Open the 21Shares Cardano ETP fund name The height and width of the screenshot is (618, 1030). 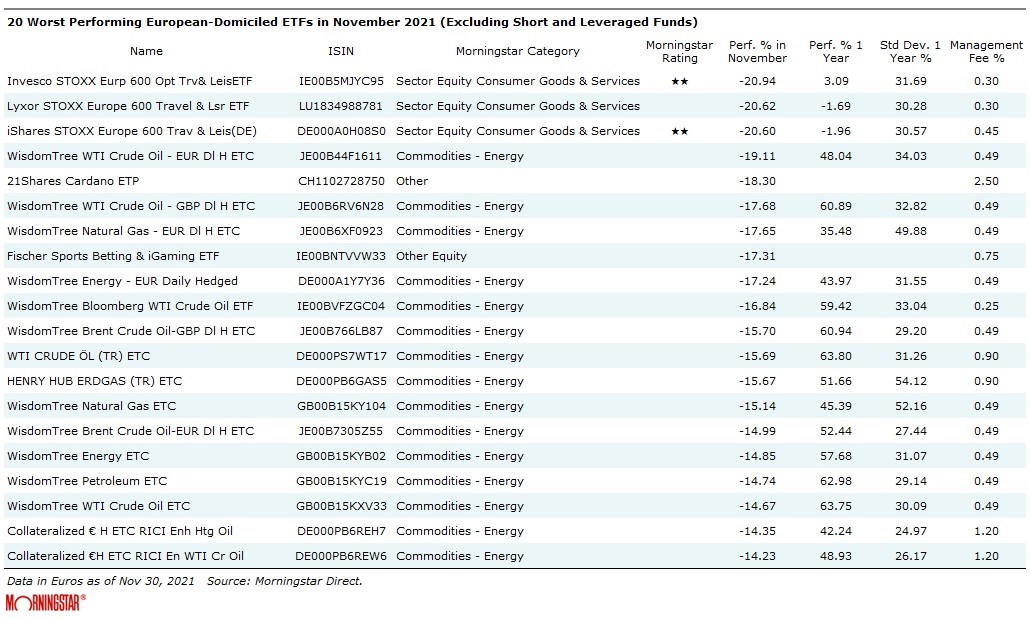point(73,181)
